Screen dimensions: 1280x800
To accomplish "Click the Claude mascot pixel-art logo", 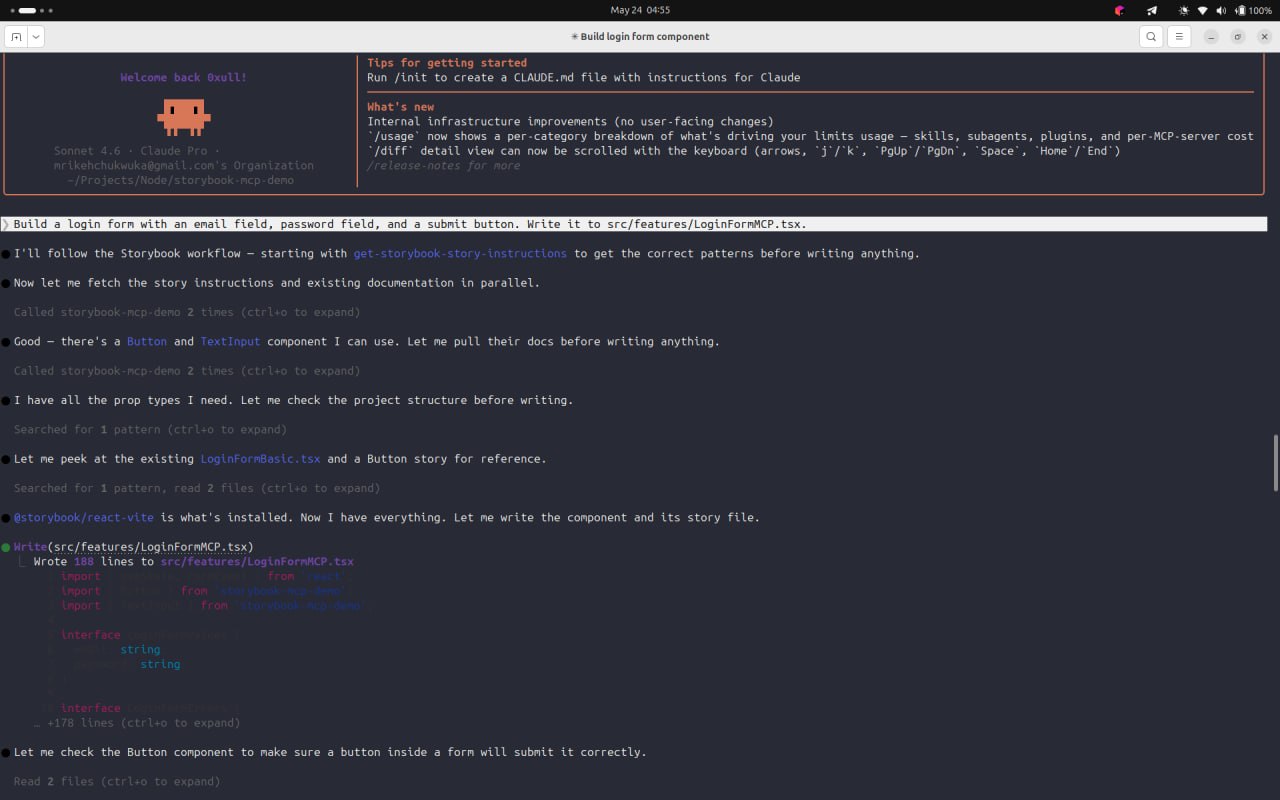I will (184, 116).
